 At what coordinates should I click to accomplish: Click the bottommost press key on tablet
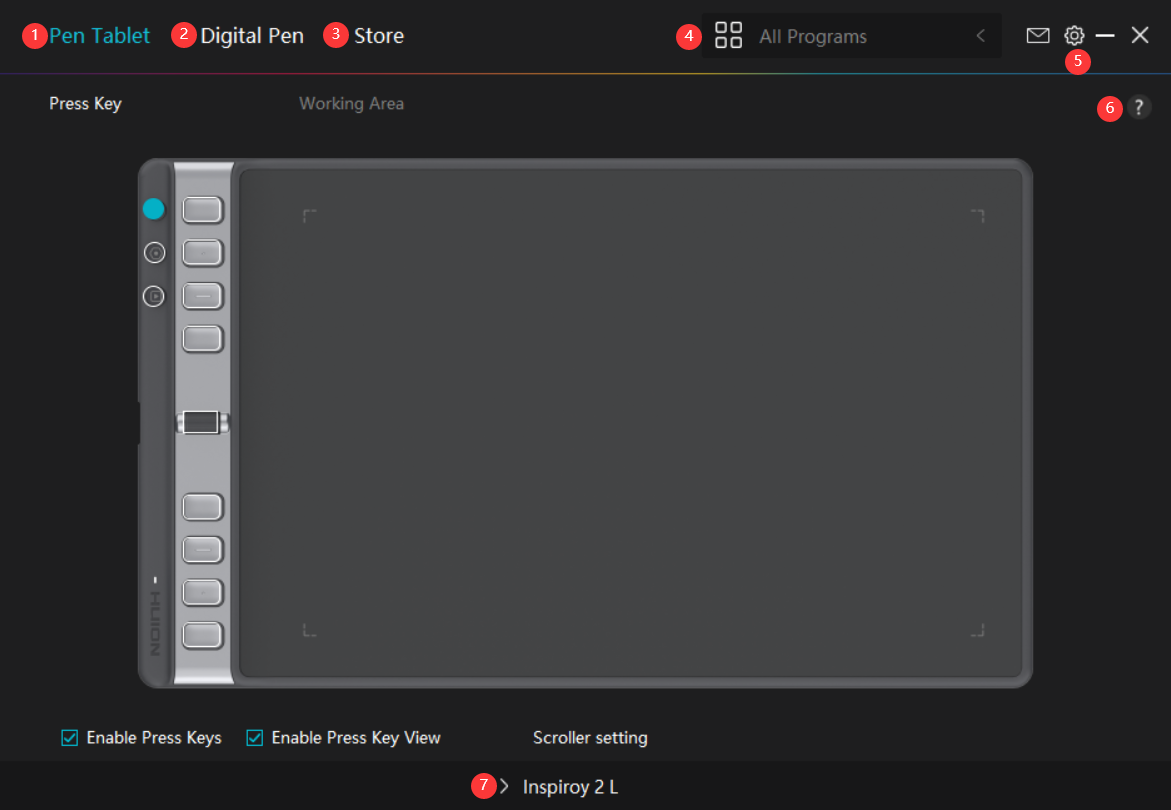pos(203,635)
